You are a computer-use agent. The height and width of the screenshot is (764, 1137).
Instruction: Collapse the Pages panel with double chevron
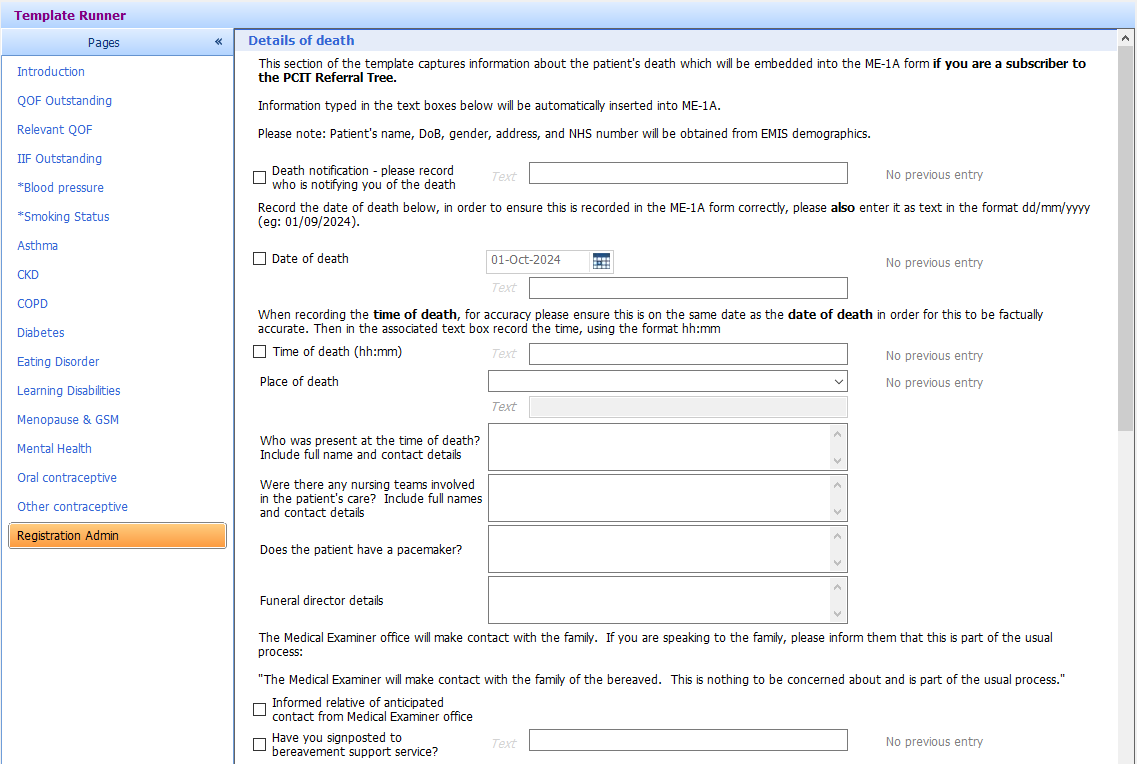pos(218,42)
